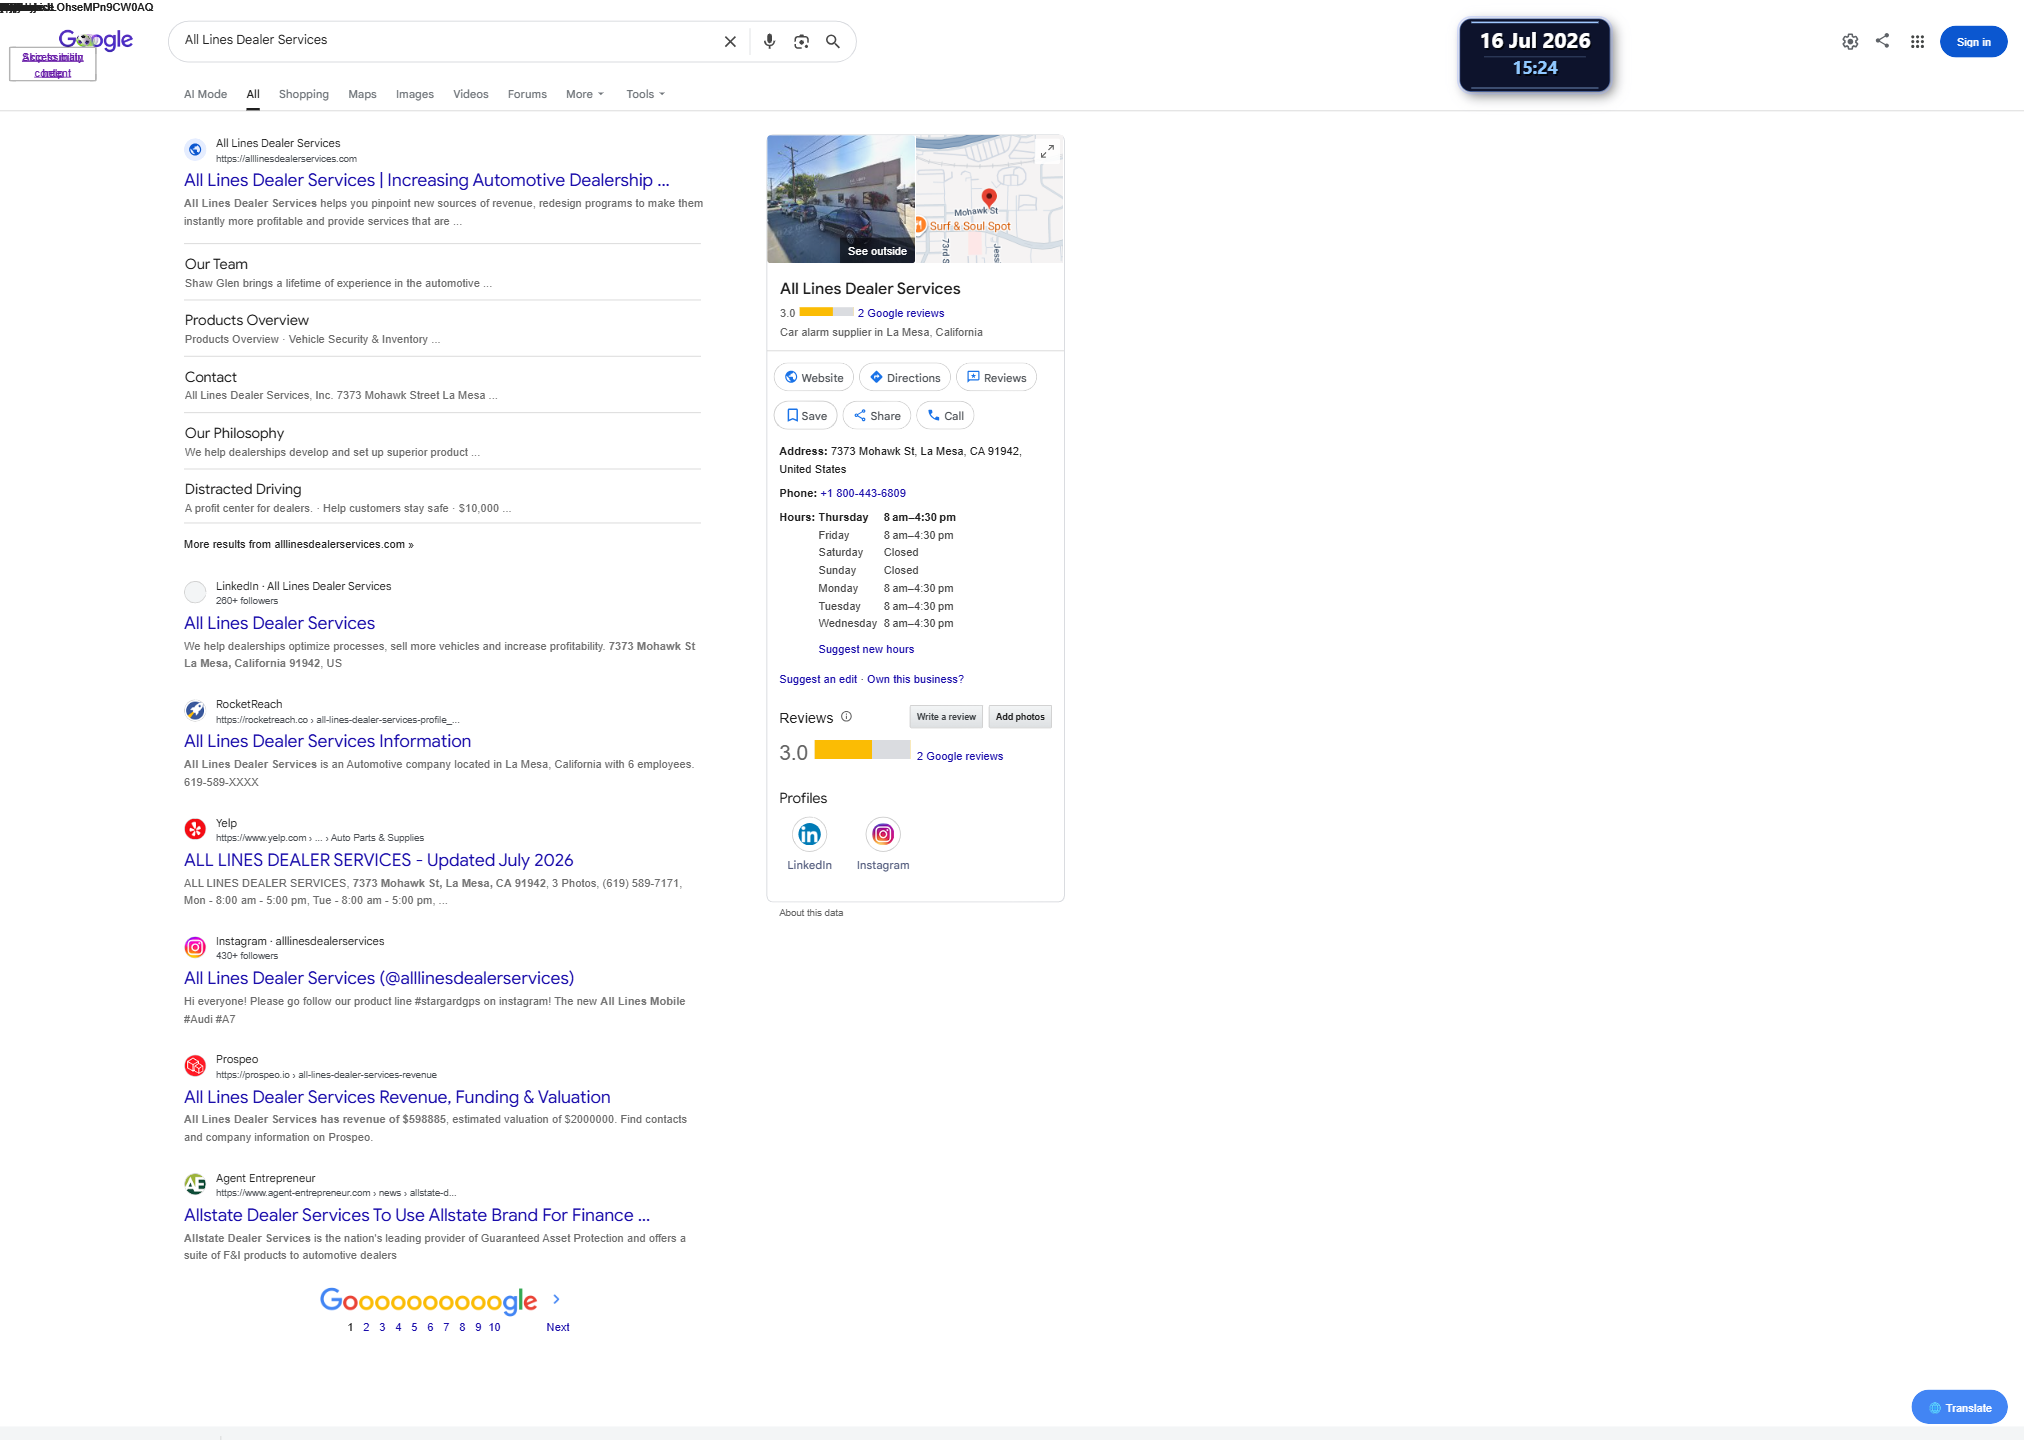2036x1440 pixels.
Task: Open the Images tab
Action: pyautogui.click(x=415, y=94)
